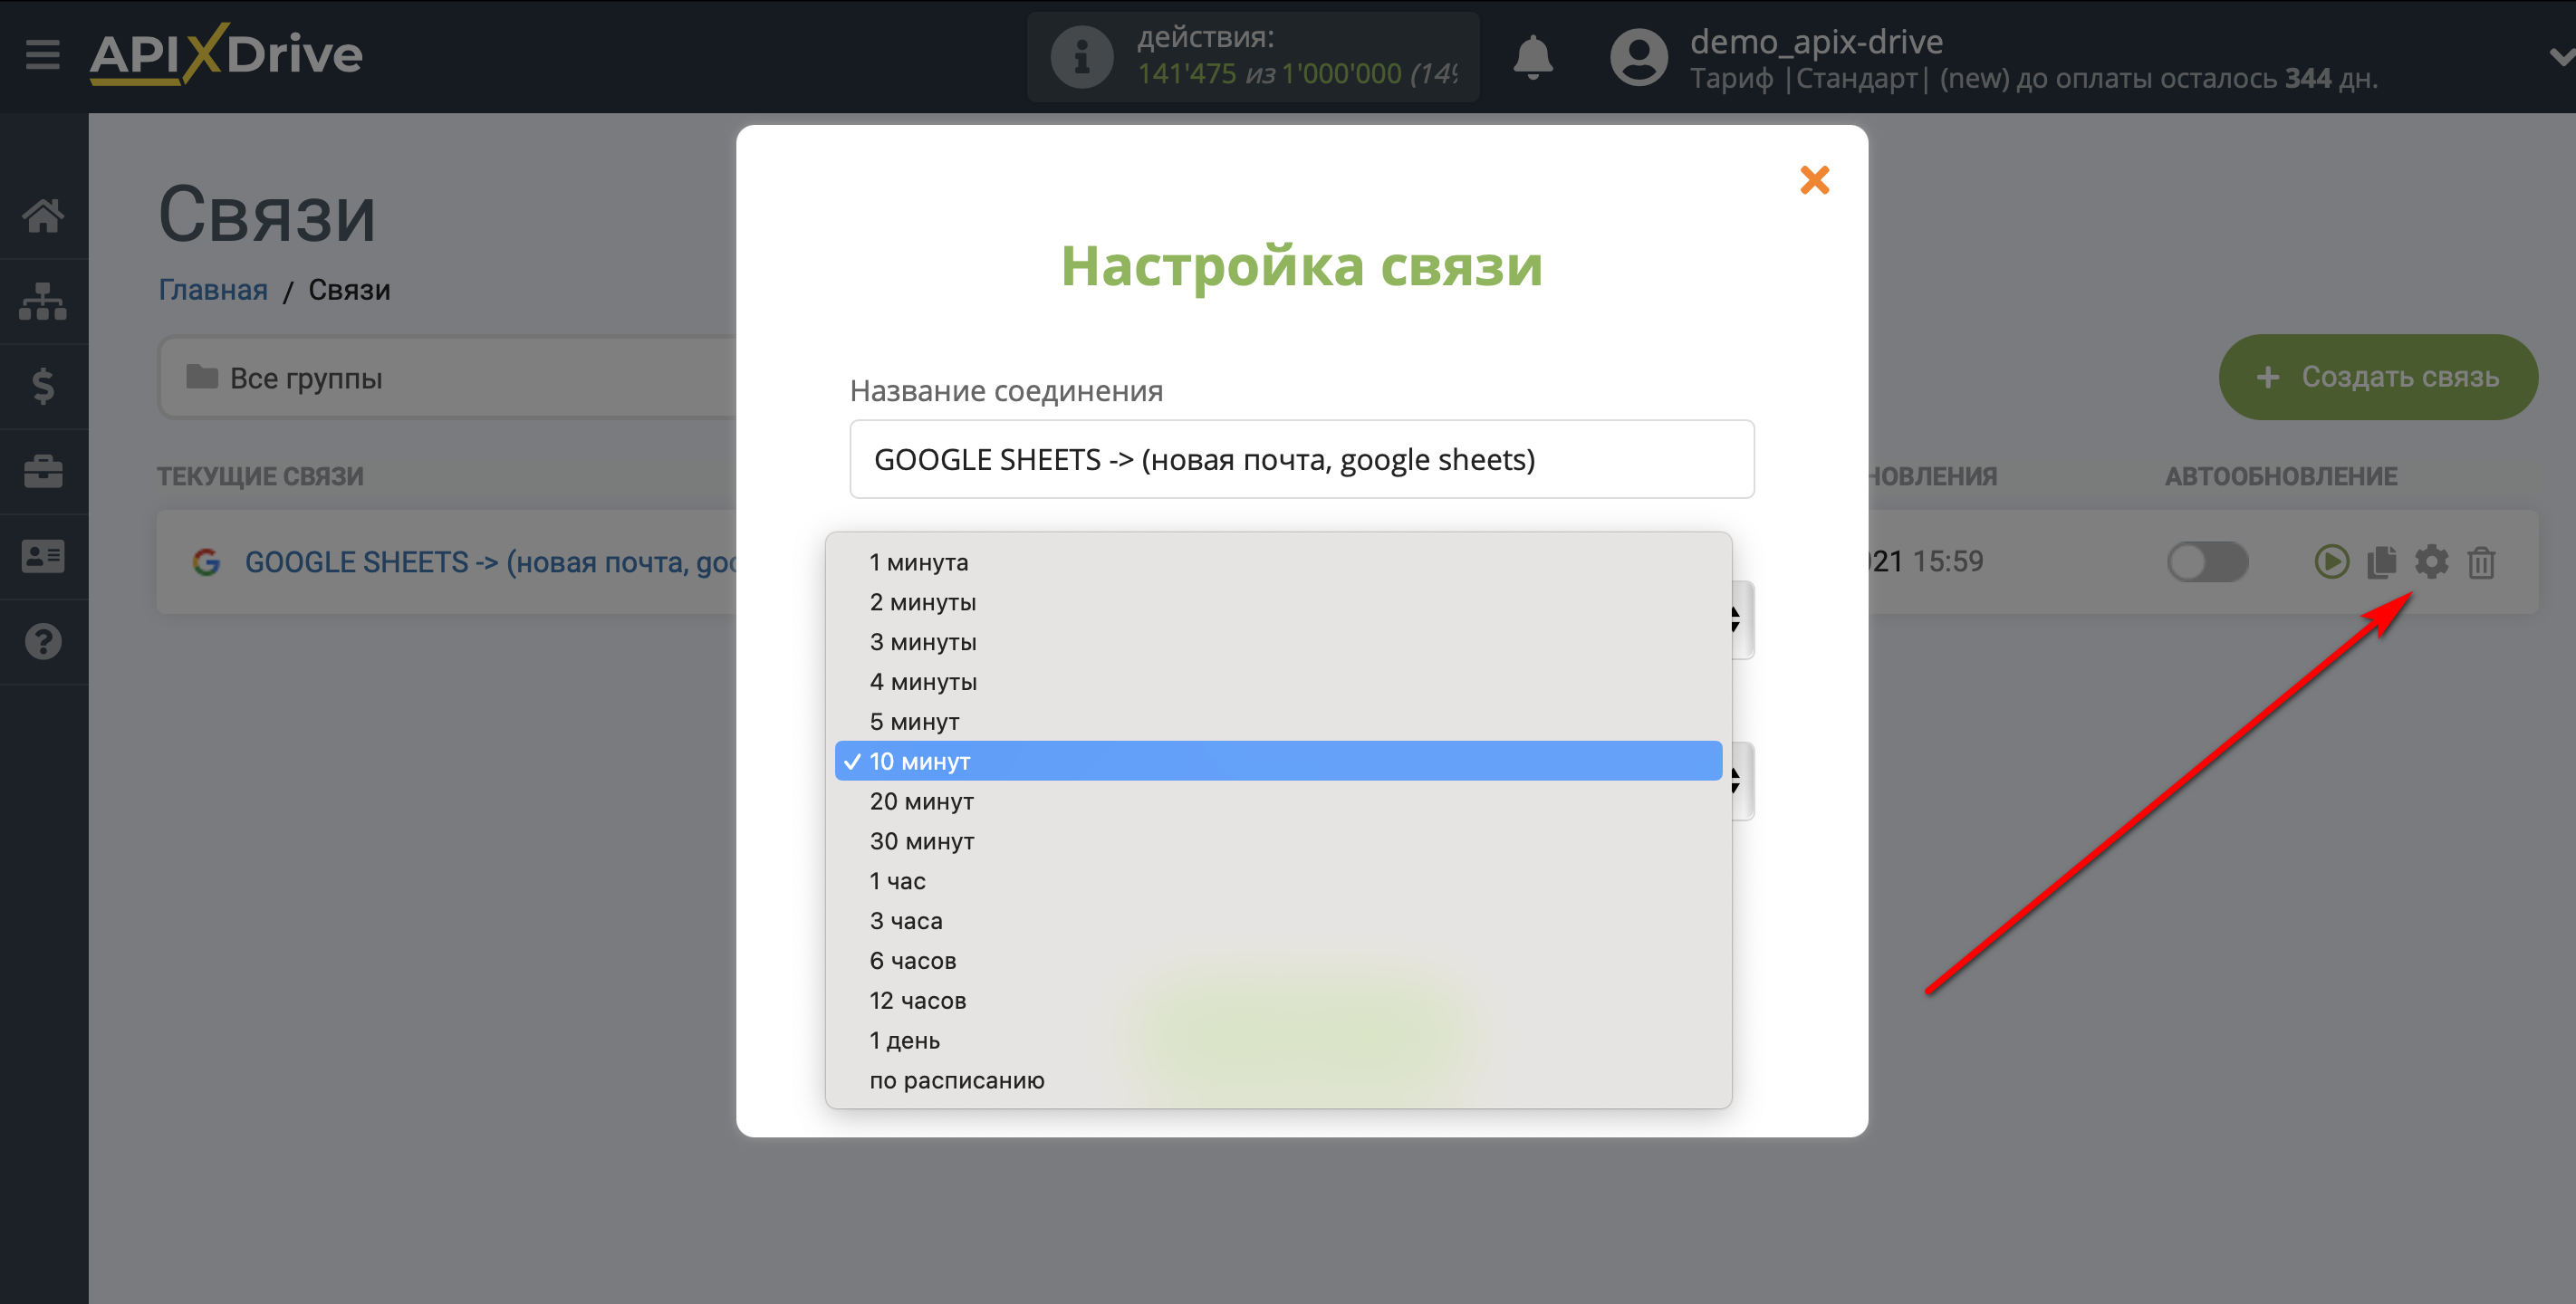The image size is (2576, 1304).
Task: Click the actions info icon
Action: 1081,57
